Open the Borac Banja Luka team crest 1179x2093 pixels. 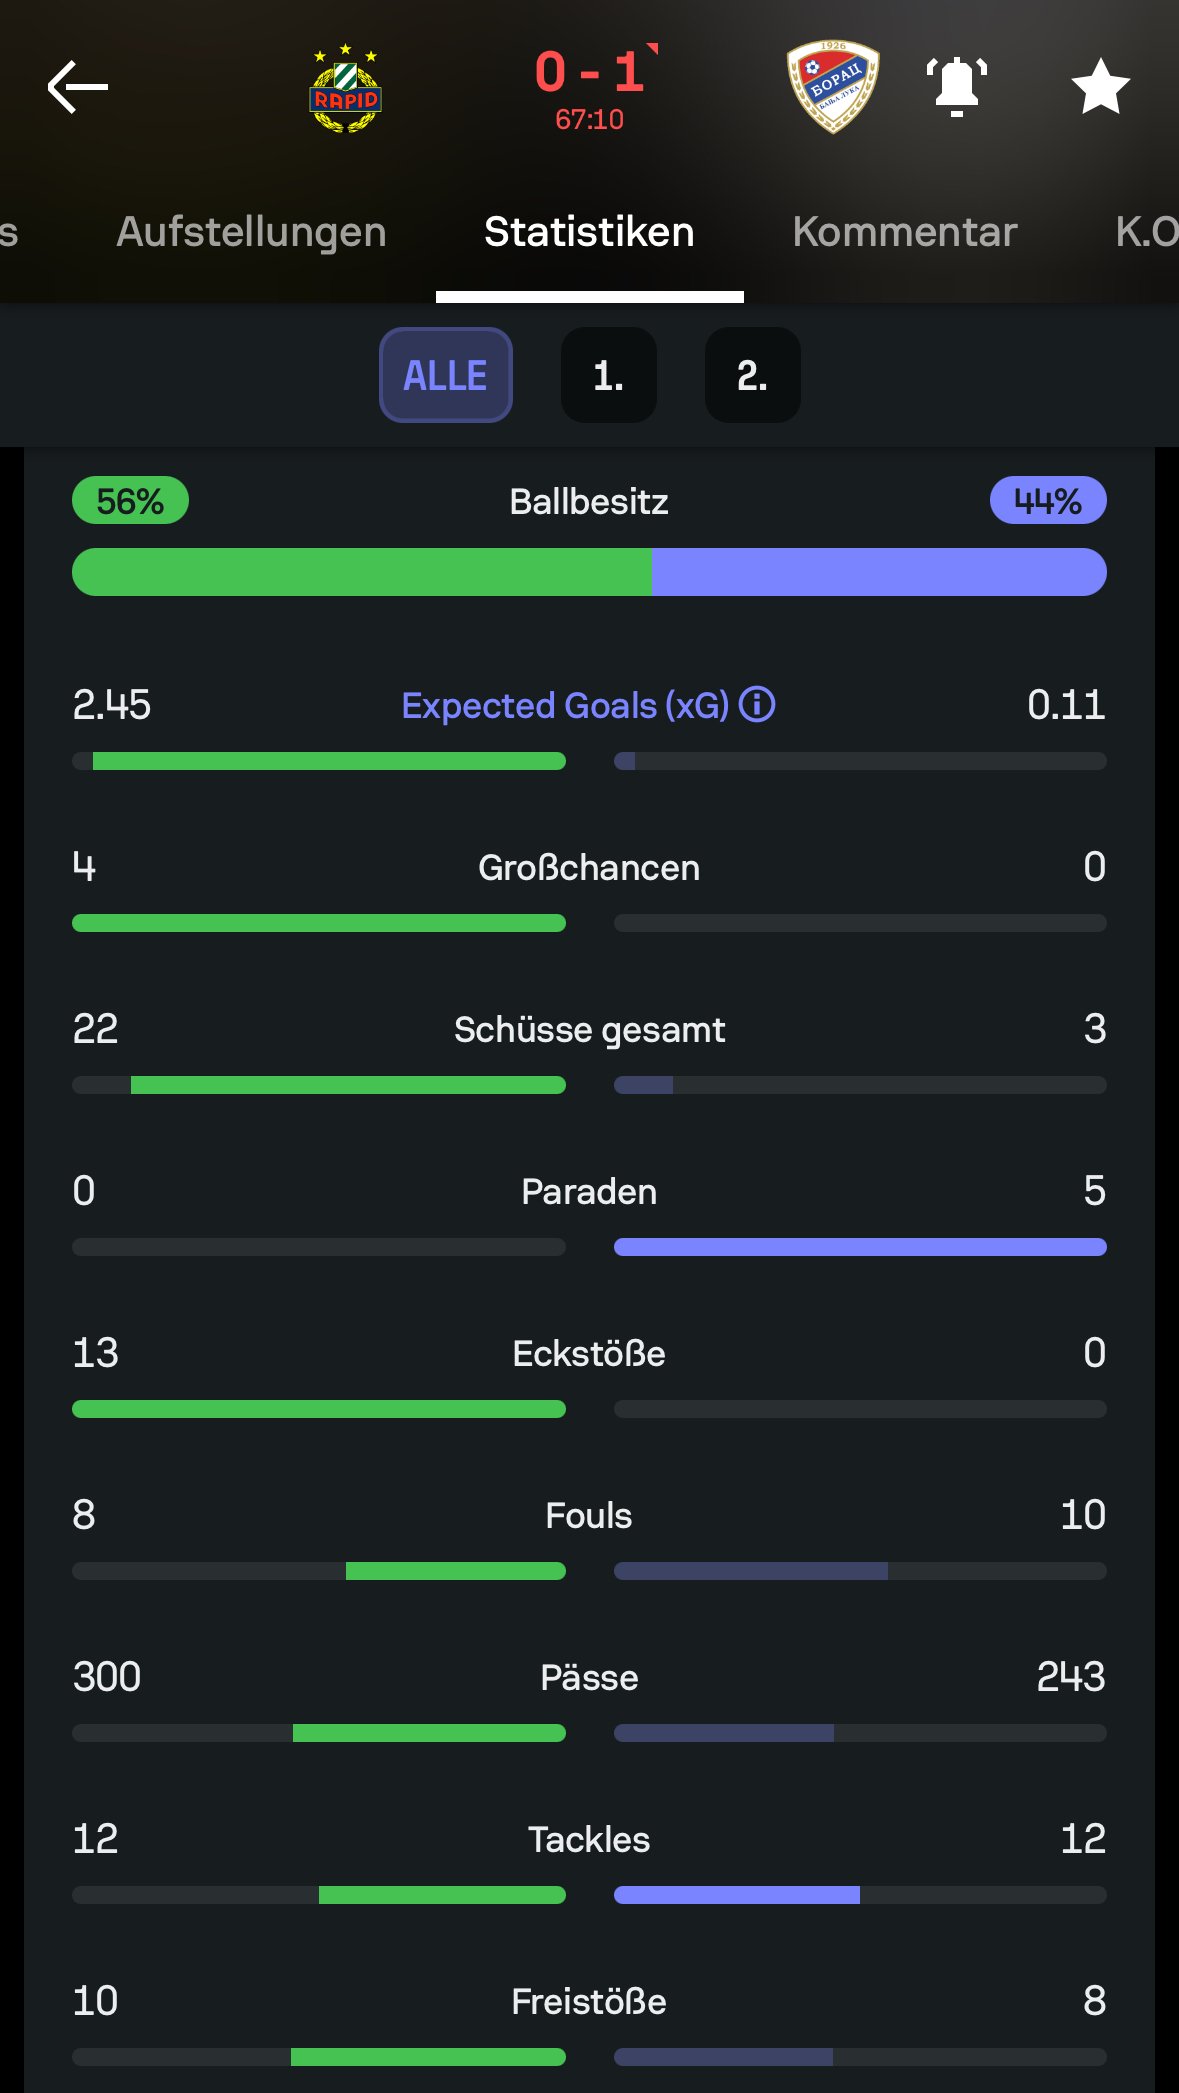click(833, 87)
